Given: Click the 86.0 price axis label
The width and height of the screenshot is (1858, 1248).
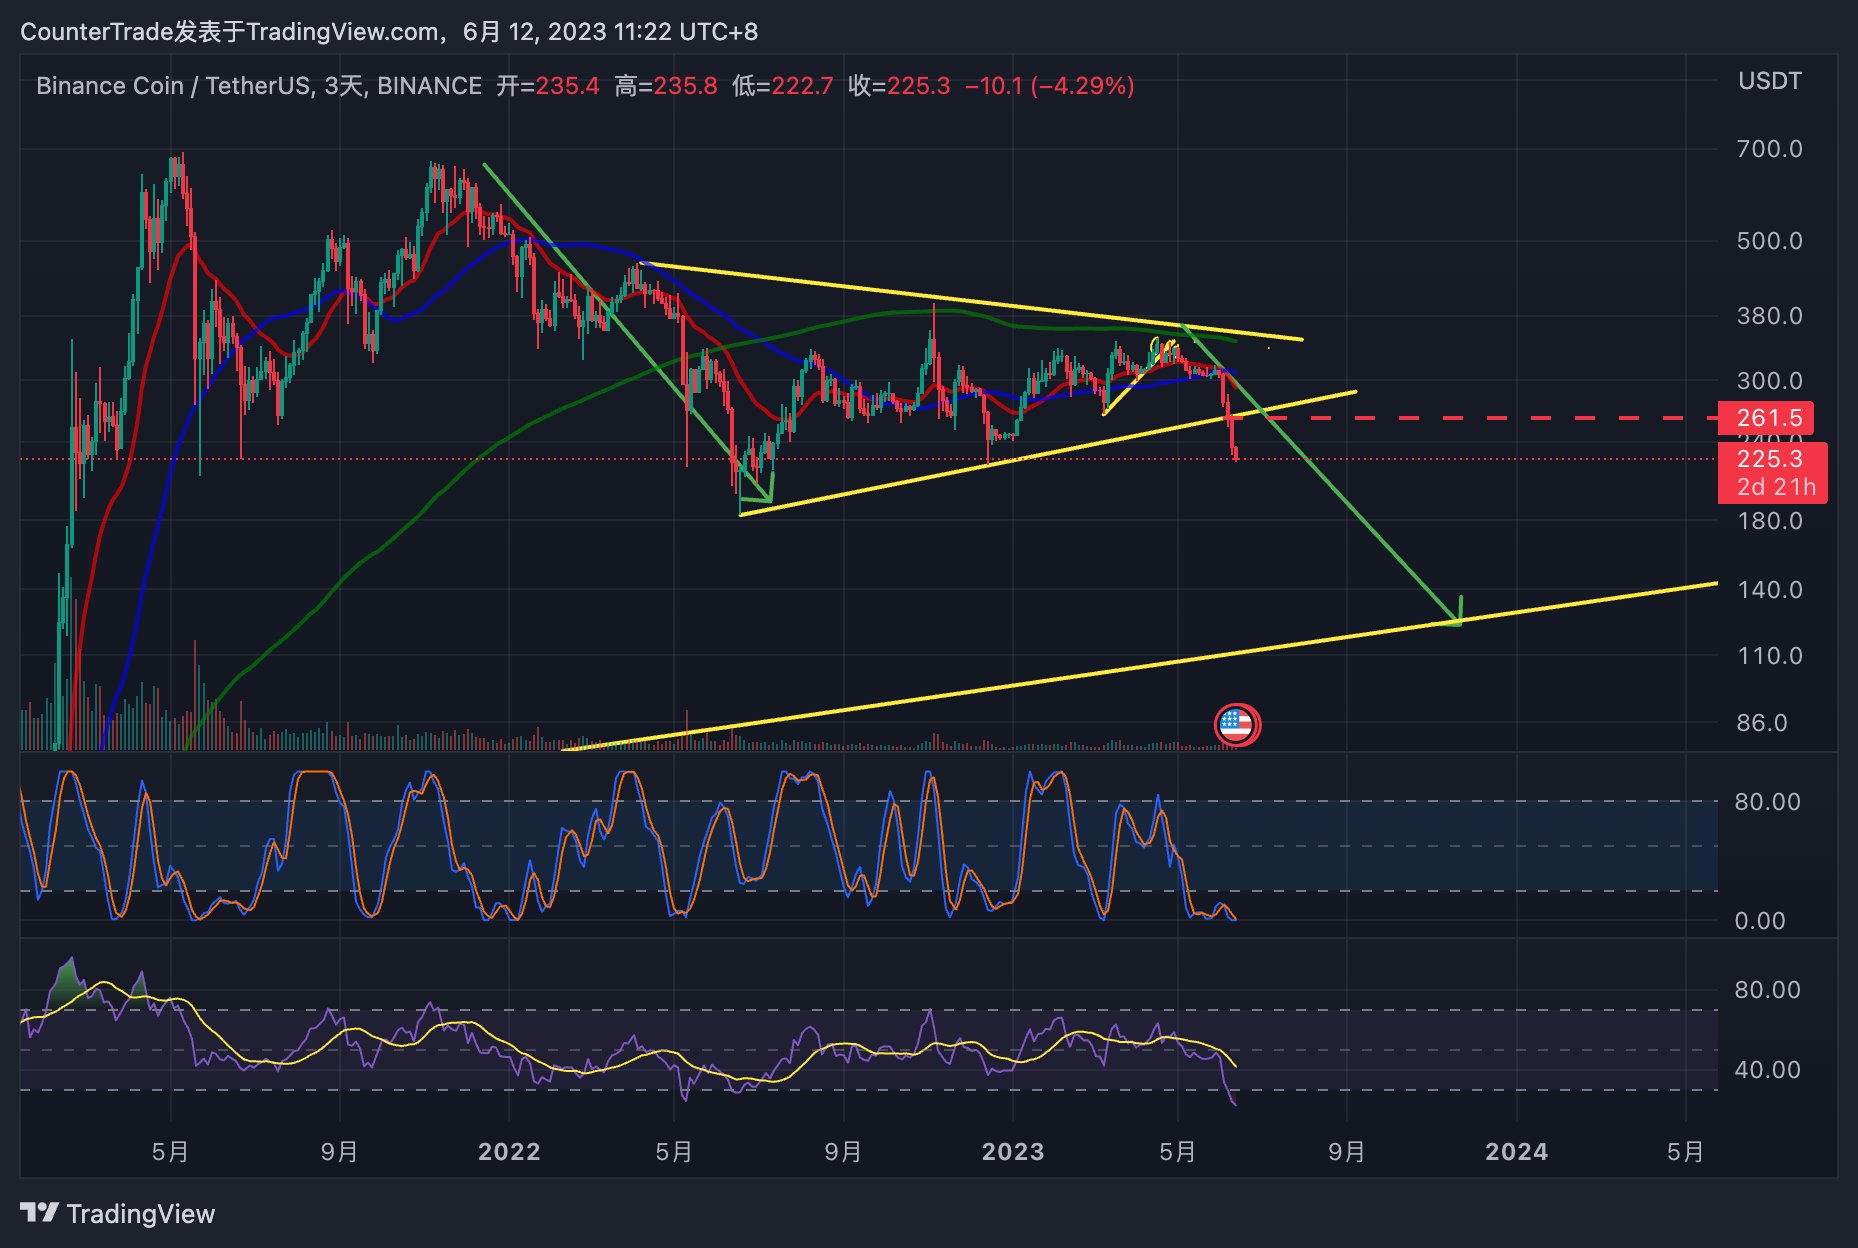Looking at the screenshot, I should tap(1761, 723).
